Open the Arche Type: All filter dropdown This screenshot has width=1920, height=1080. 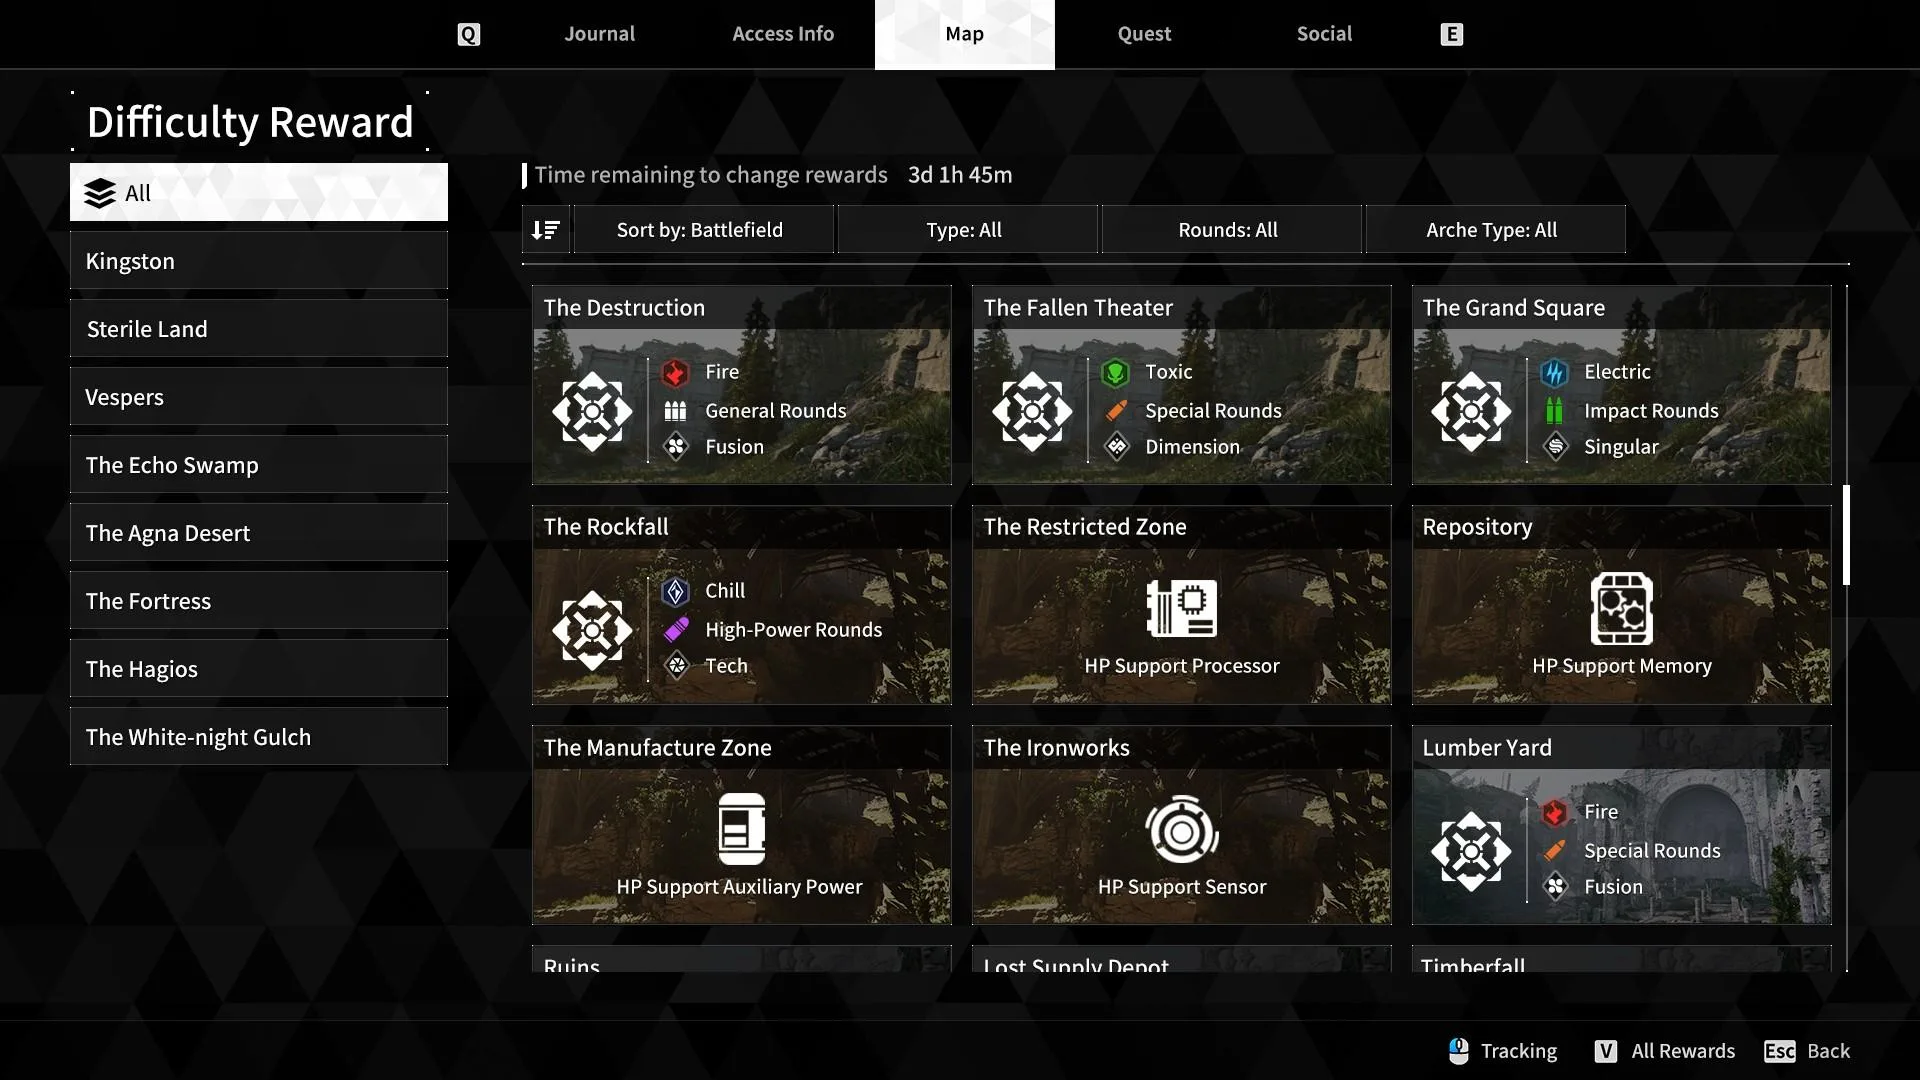click(1491, 230)
